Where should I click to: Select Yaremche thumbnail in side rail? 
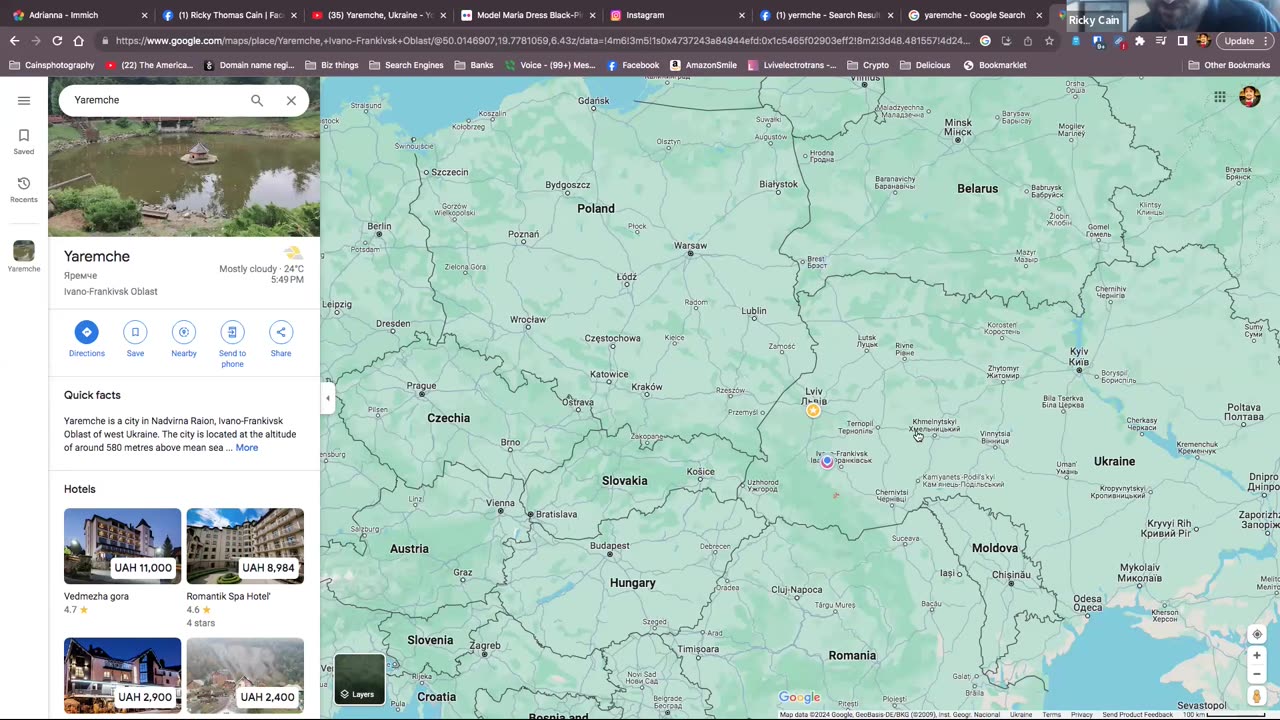[x=24, y=256]
